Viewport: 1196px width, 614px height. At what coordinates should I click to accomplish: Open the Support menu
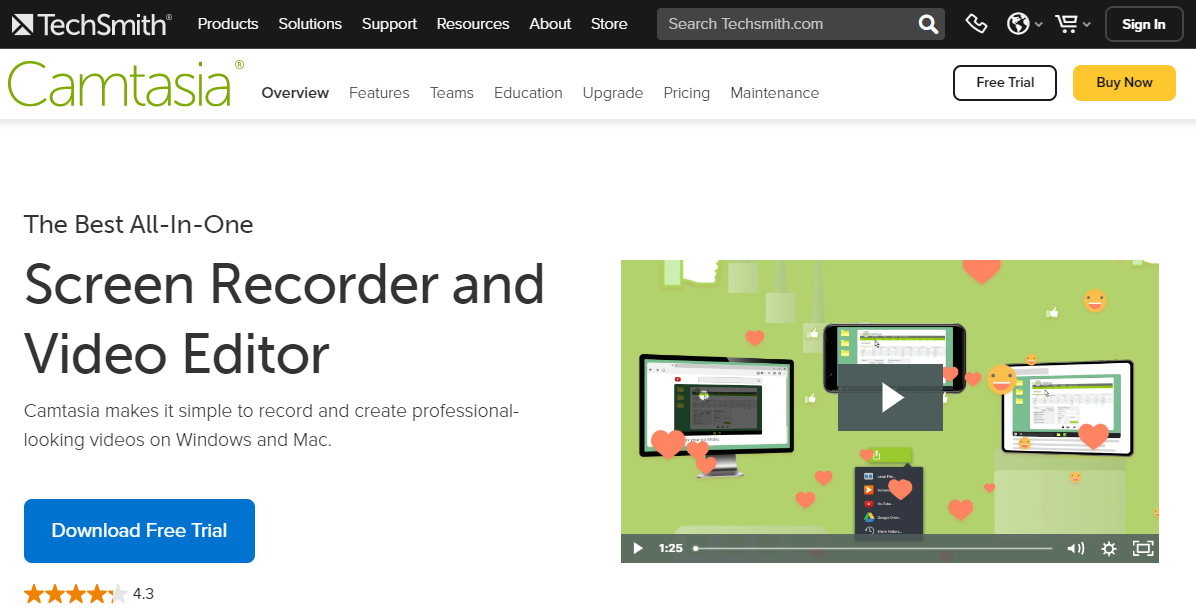pos(389,24)
